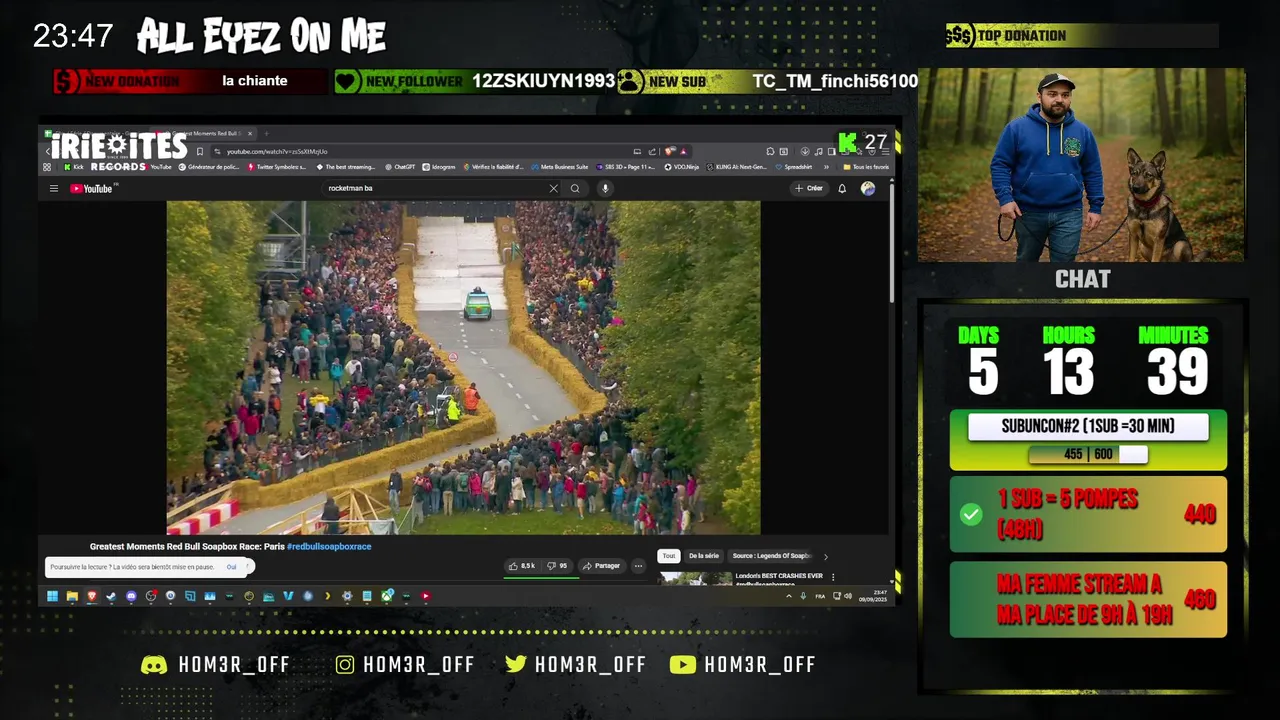Open Steam from the taskbar
Image resolution: width=1280 pixels, height=720 pixels.
click(x=111, y=596)
